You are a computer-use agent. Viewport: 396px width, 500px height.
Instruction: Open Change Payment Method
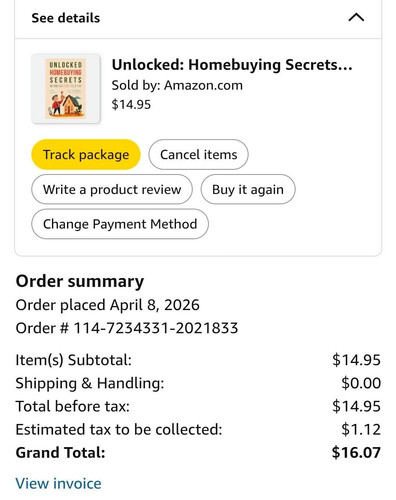click(120, 224)
